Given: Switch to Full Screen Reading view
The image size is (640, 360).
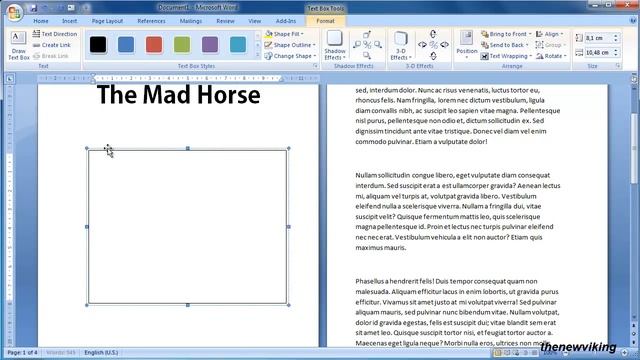Looking at the screenshot, I should (x=507, y=353).
